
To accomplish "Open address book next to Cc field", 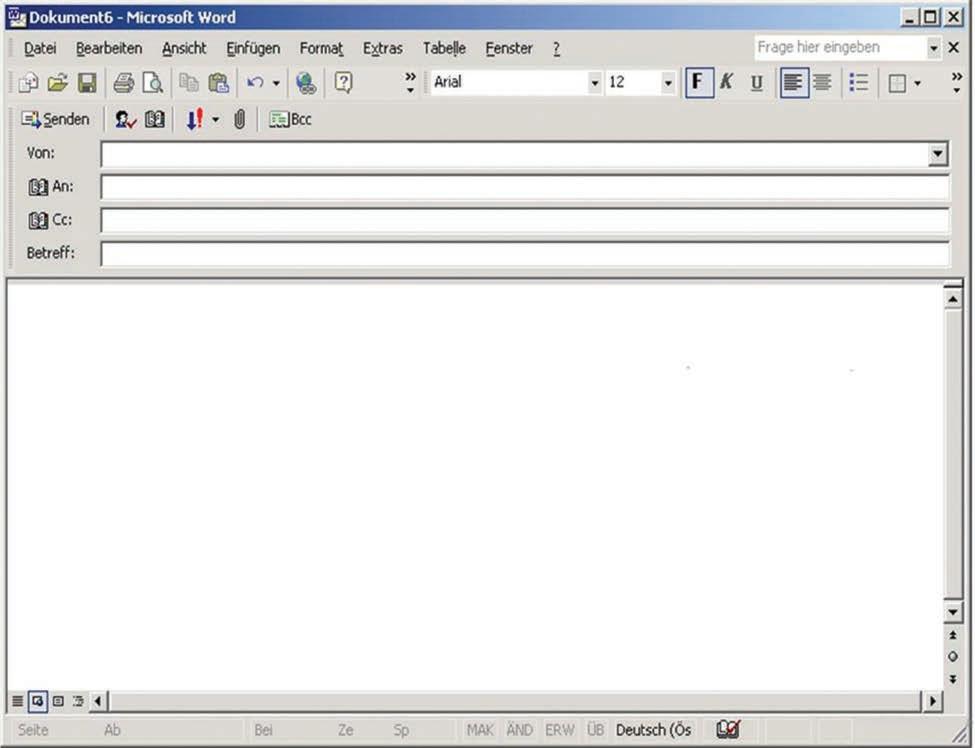I will tap(38, 220).
